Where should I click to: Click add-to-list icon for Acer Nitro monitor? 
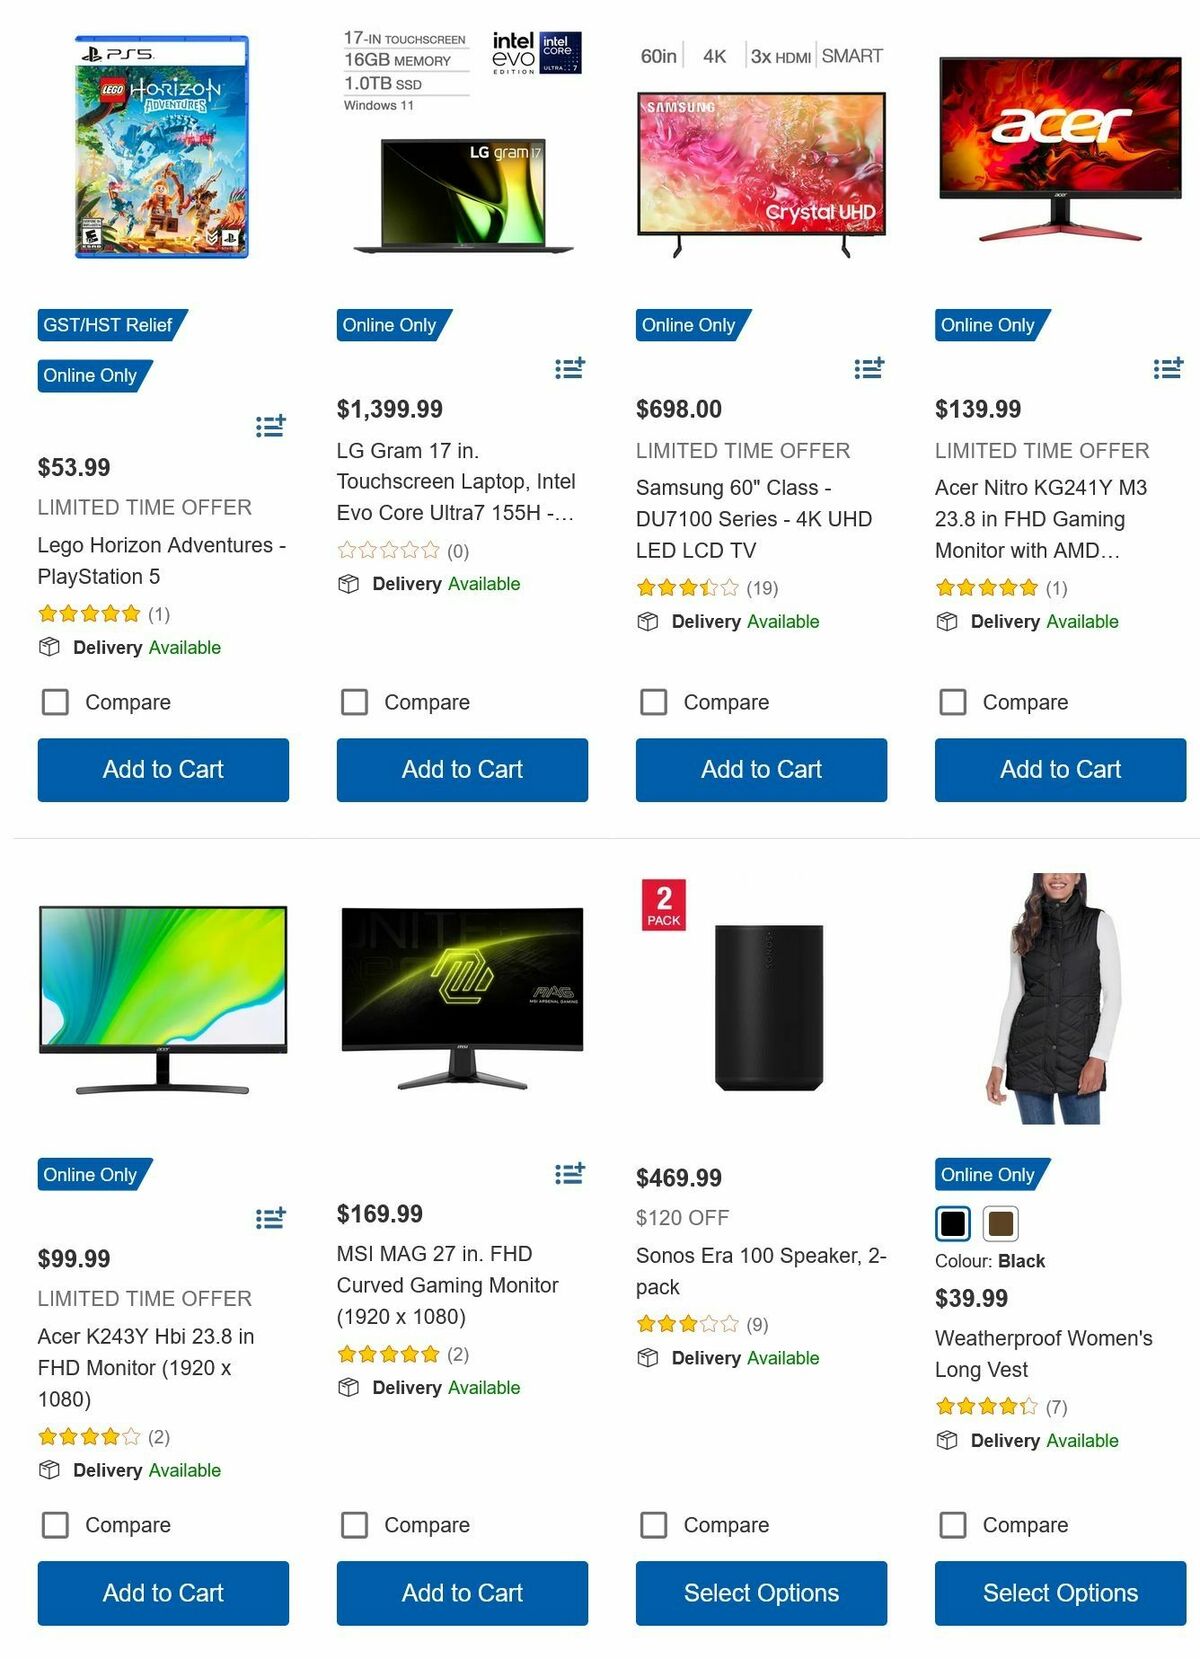(1168, 368)
